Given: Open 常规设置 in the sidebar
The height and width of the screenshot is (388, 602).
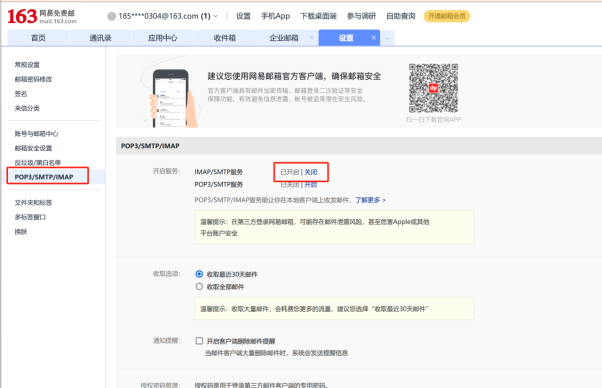Looking at the screenshot, I should tap(27, 64).
